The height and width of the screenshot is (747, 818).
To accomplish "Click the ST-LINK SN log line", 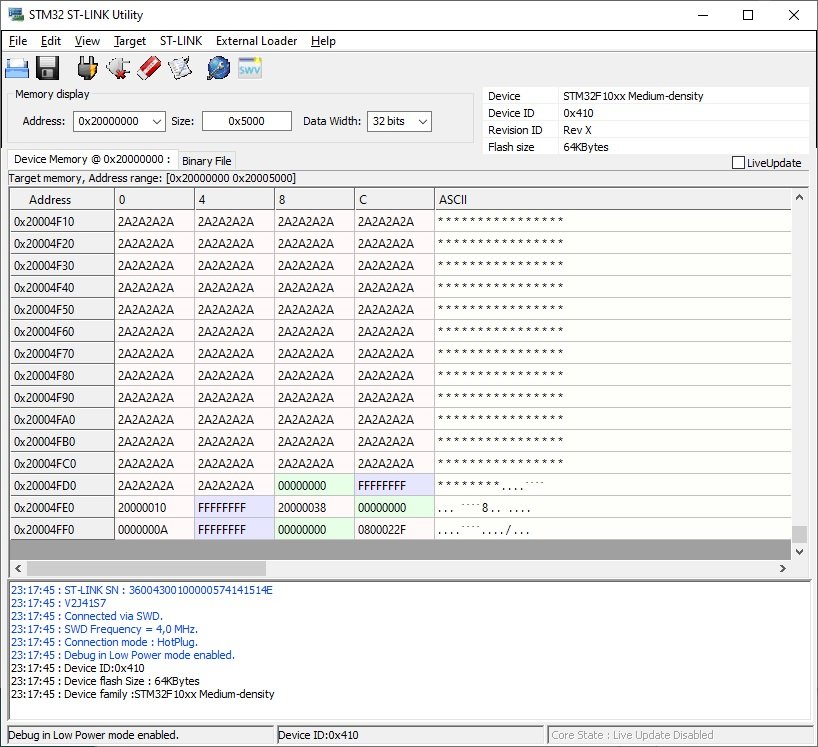I will (x=142, y=590).
